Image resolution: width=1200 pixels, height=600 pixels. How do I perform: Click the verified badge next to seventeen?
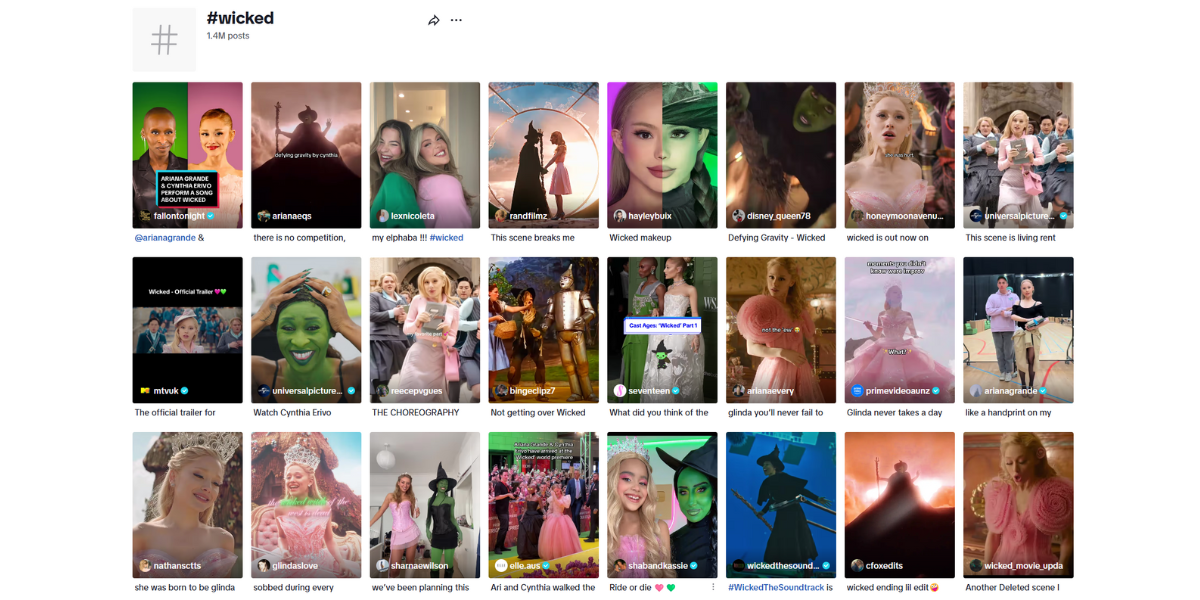coord(677,391)
